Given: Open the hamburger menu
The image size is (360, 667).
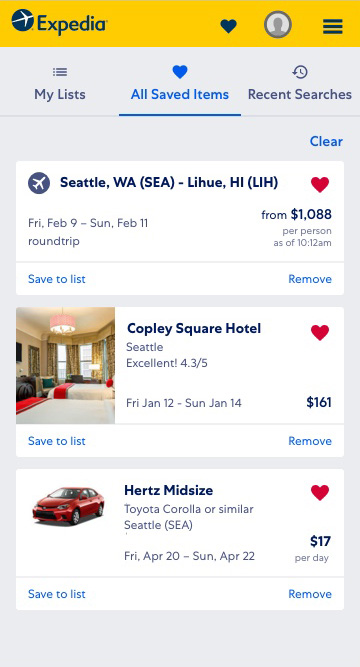Looking at the screenshot, I should point(333,26).
